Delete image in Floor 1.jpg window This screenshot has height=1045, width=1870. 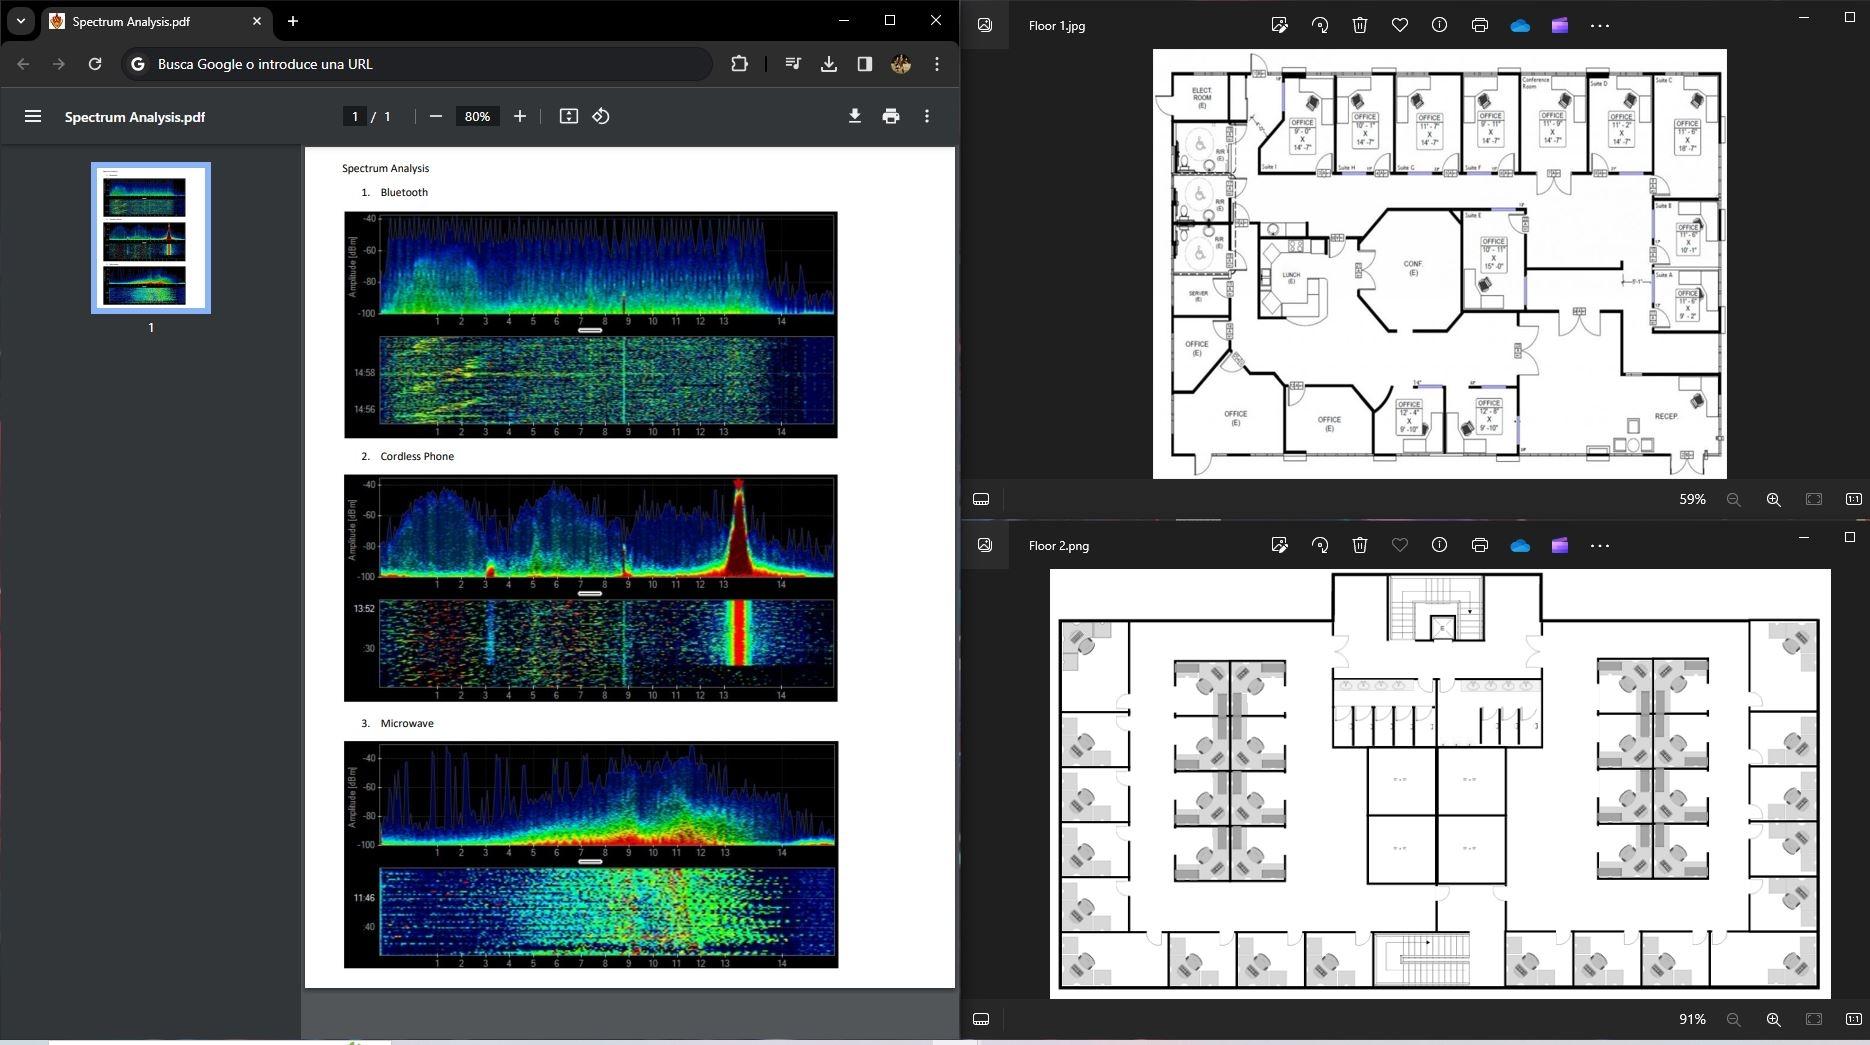(x=1360, y=25)
